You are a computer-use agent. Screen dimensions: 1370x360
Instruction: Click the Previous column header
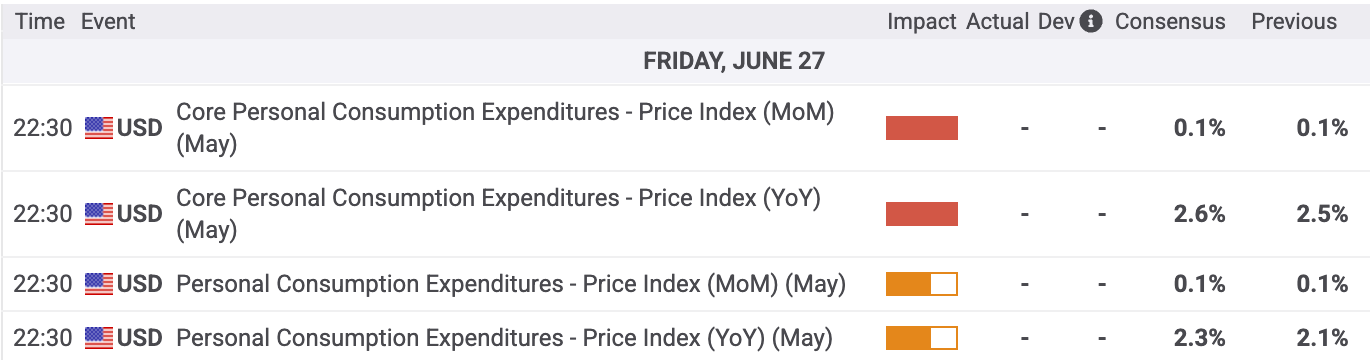coord(1294,21)
